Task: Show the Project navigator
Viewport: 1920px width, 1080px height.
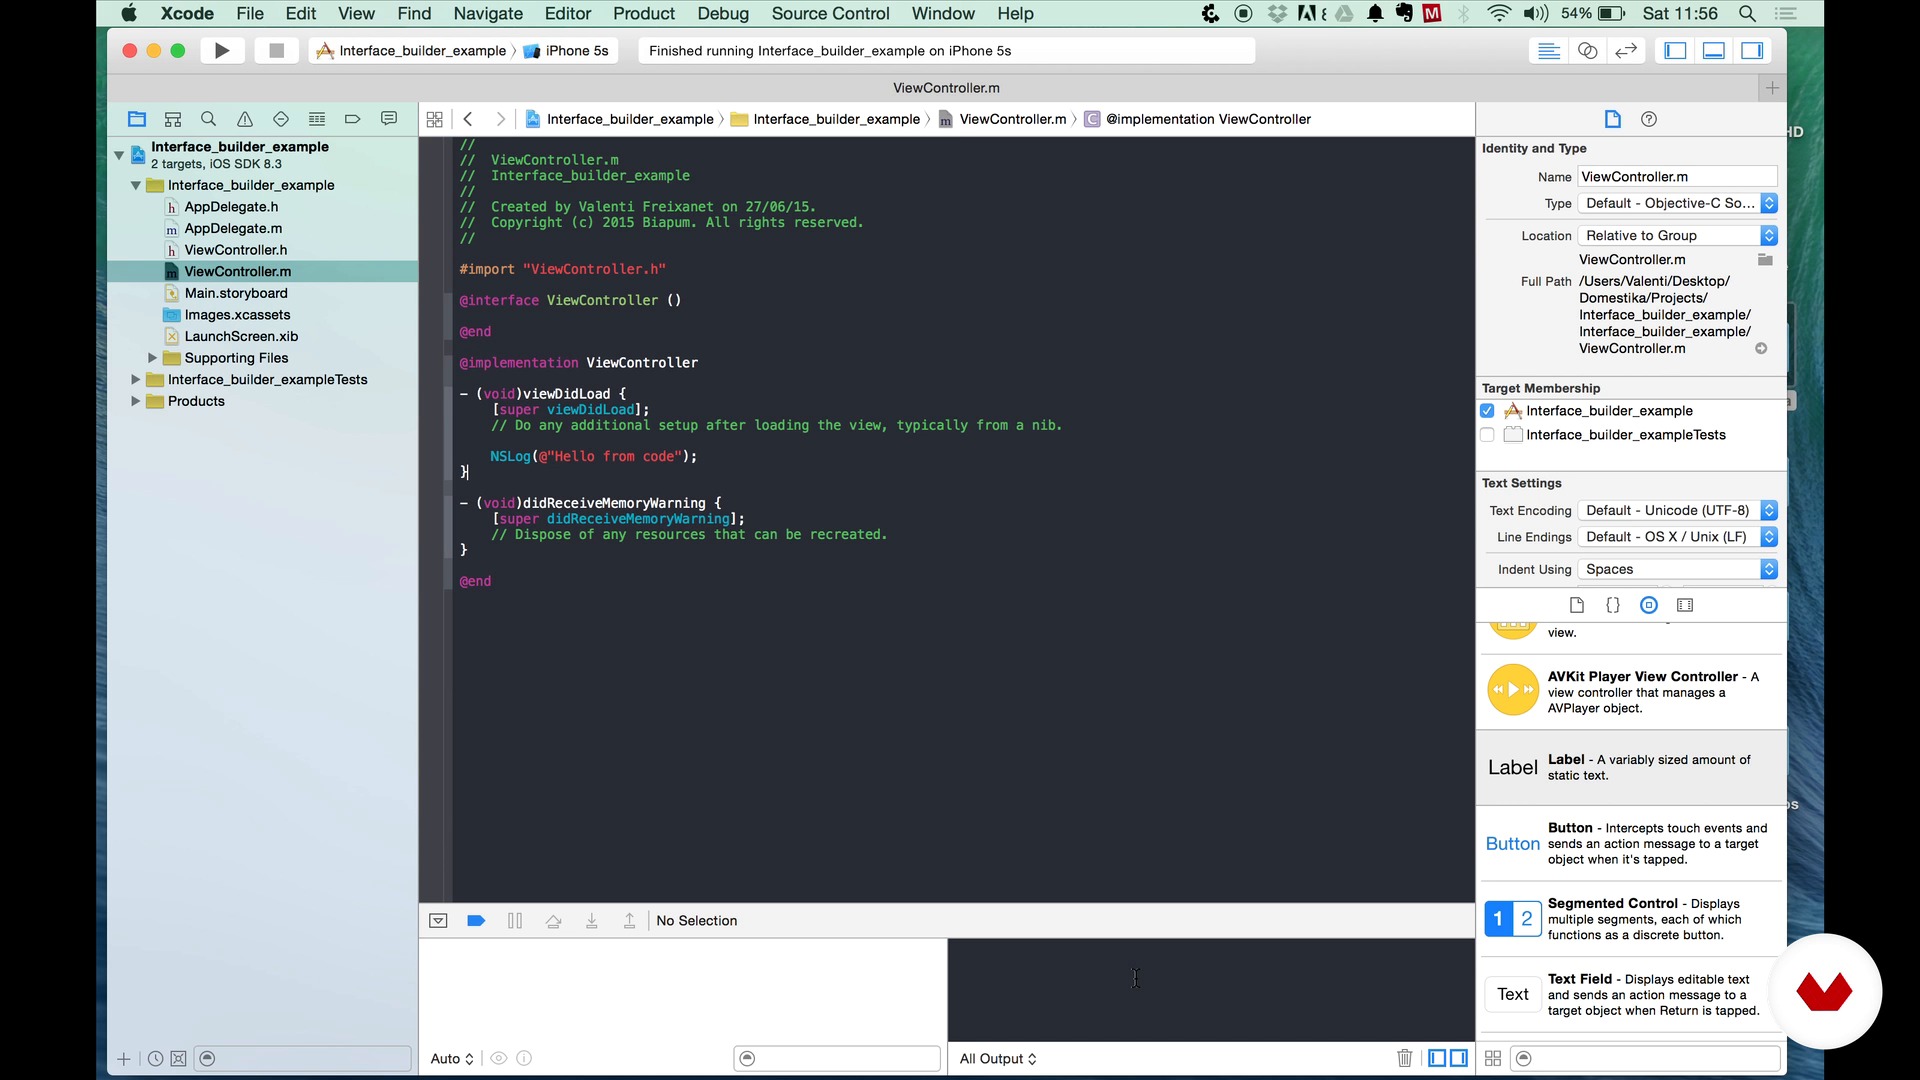Action: [x=137, y=119]
